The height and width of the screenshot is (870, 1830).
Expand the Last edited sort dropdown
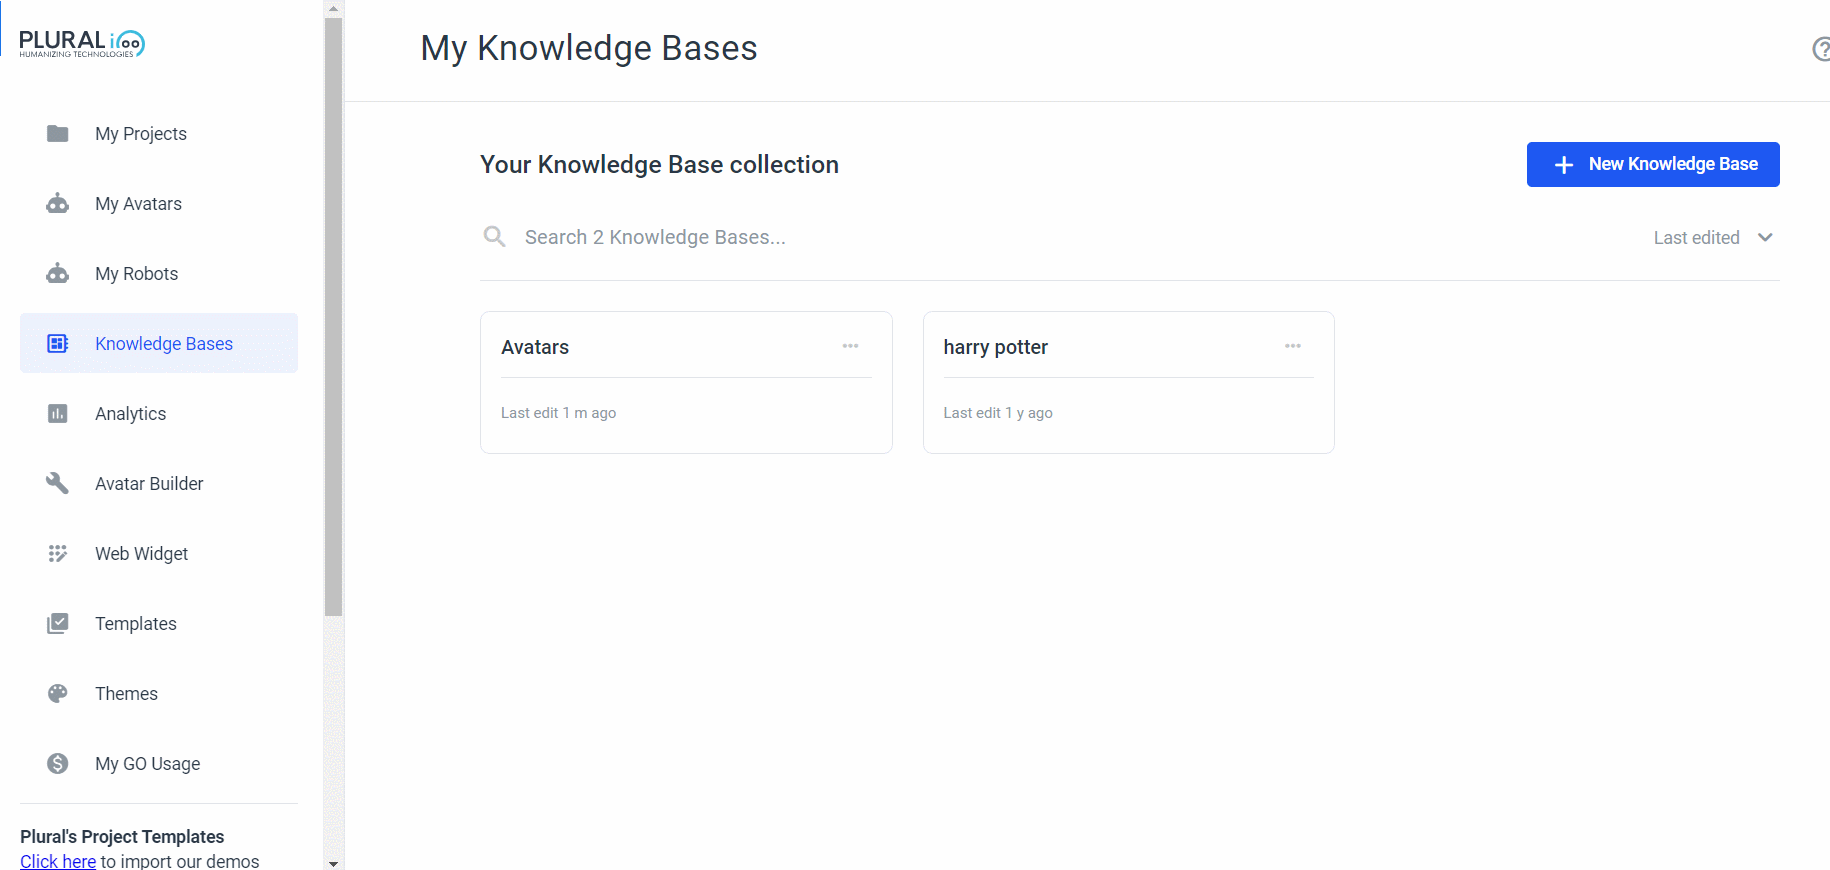point(1713,237)
